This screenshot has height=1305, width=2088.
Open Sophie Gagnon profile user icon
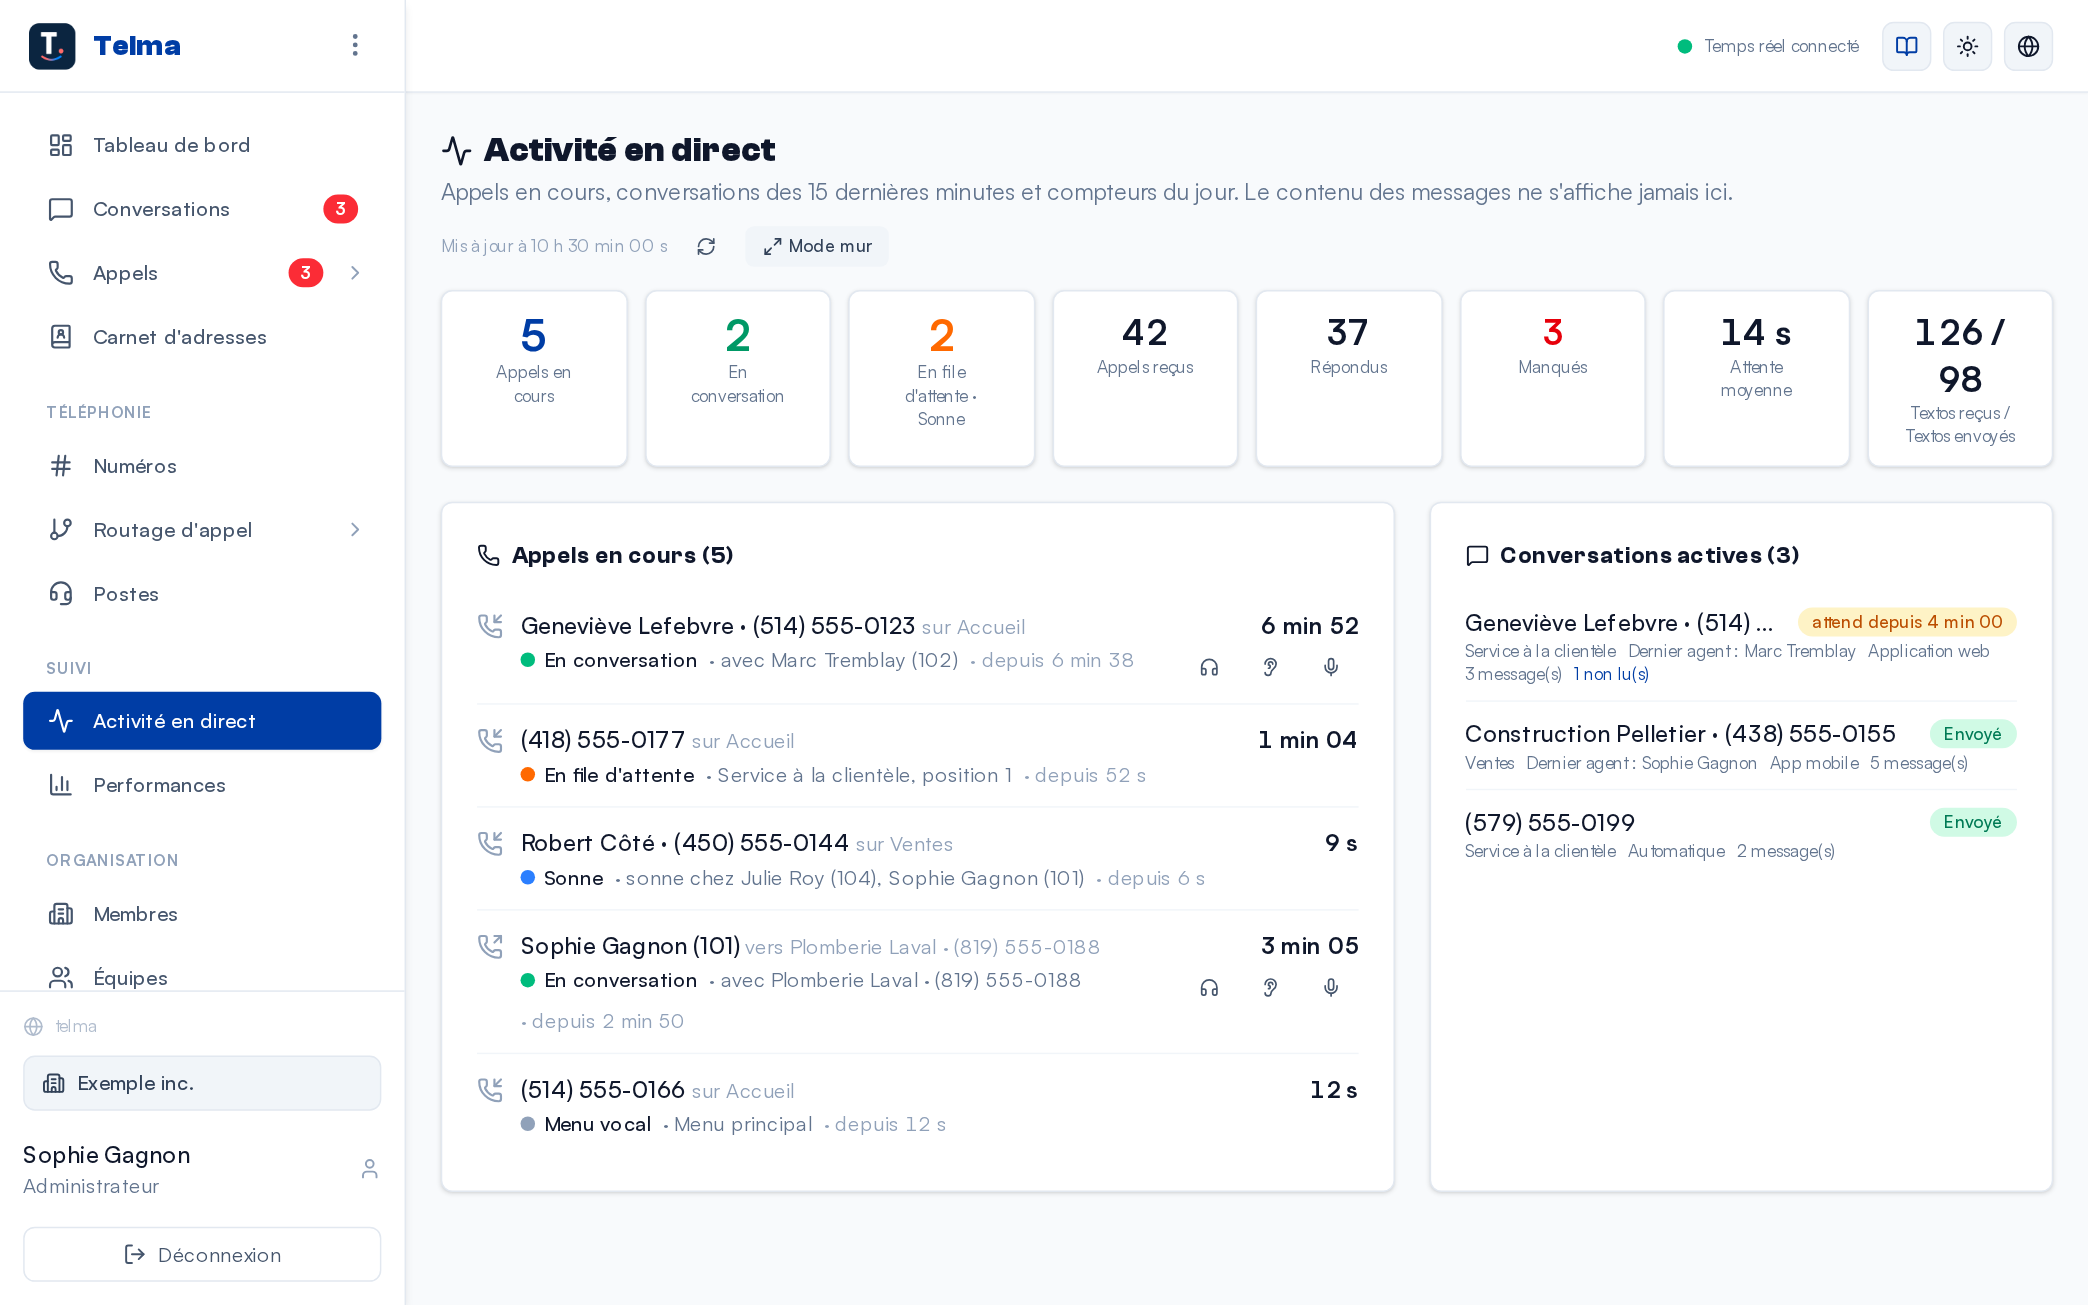(x=370, y=1169)
